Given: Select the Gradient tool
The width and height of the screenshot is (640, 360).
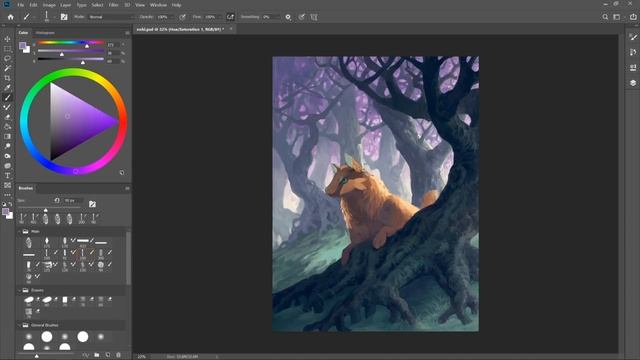Looking at the screenshot, I should (x=7, y=137).
